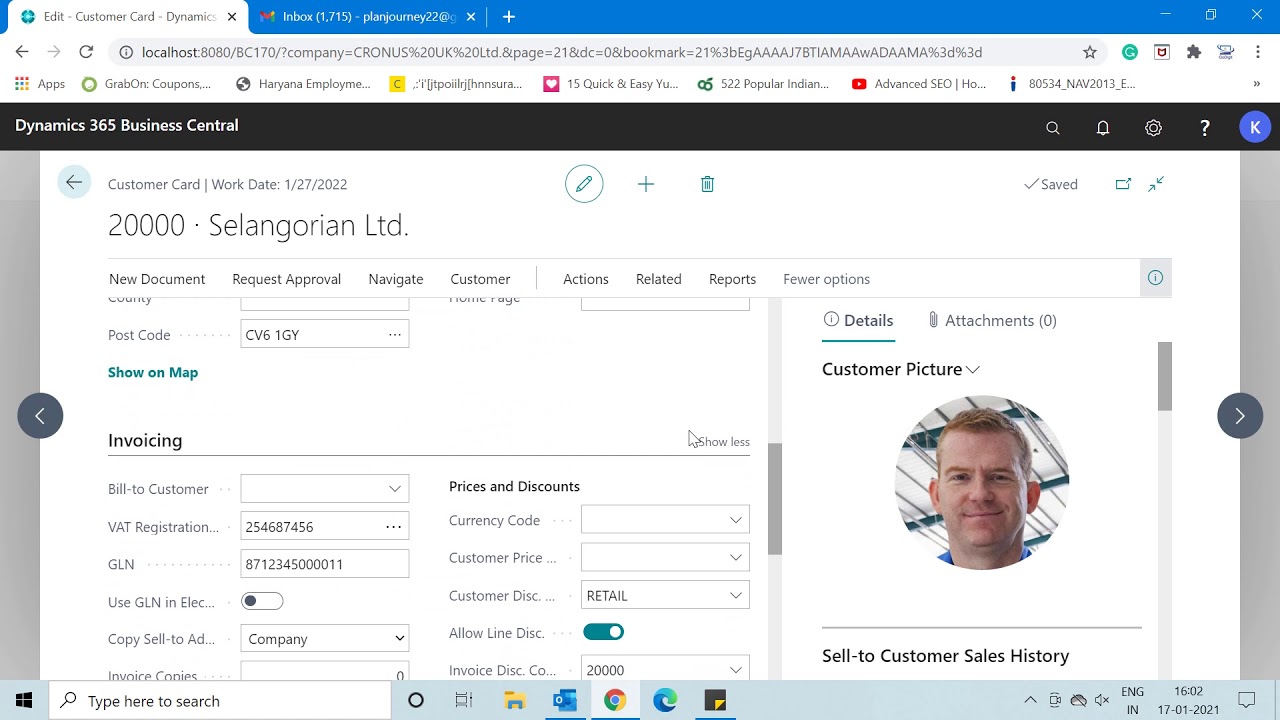
Task: Click the FactBox information pane icon
Action: click(1155, 278)
